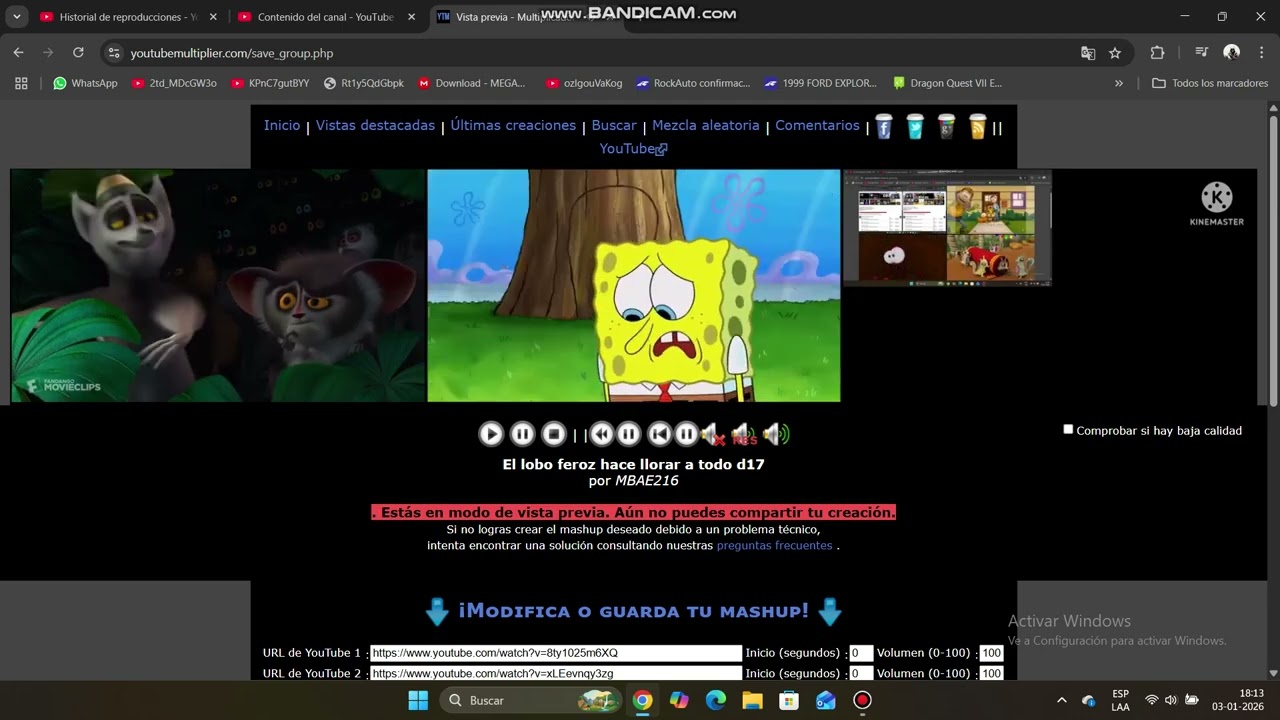
Task: Reset volumes with the RES speaker icon
Action: [744, 434]
